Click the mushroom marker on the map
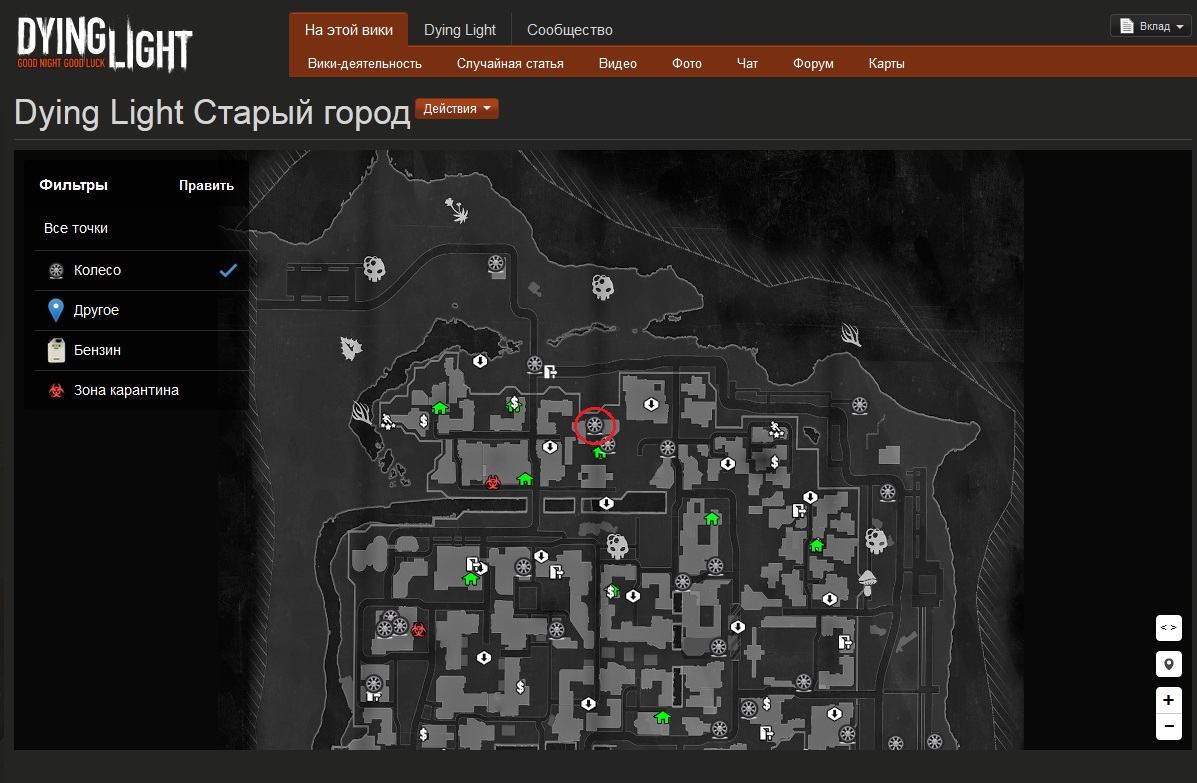1197x783 pixels. 867,581
